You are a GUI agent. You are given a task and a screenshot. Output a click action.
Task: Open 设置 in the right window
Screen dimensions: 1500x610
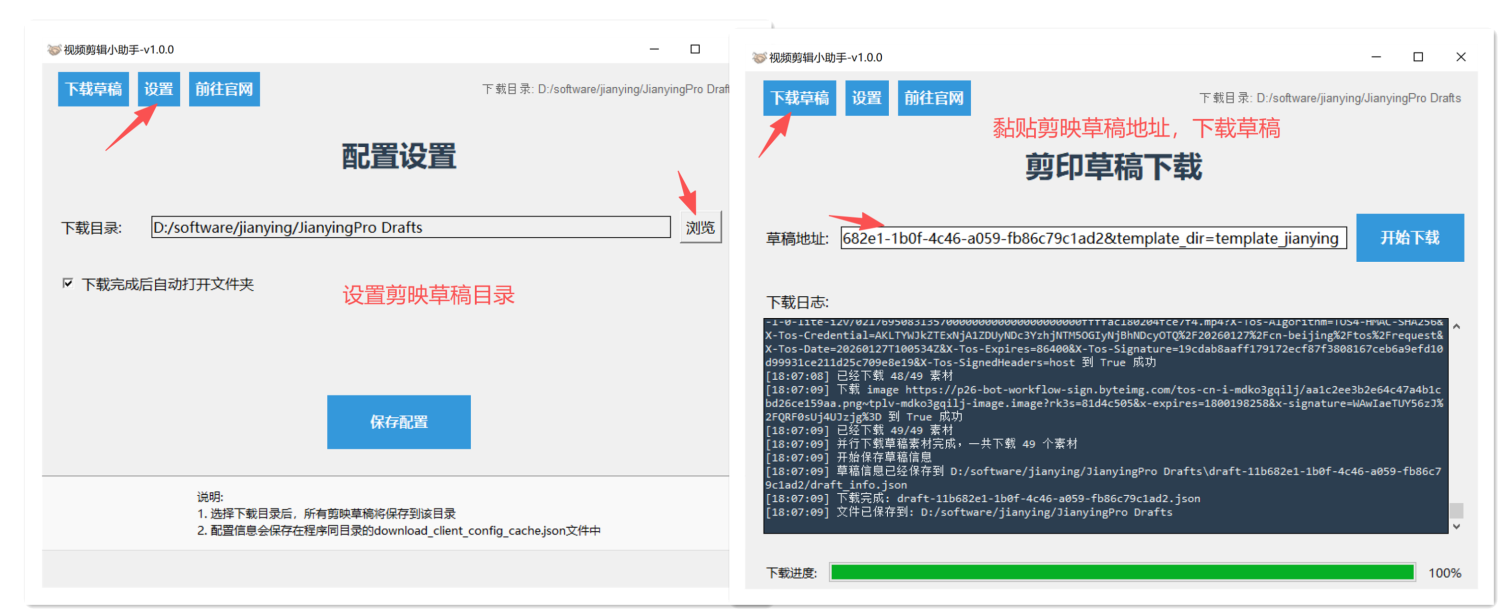pyautogui.click(x=866, y=98)
